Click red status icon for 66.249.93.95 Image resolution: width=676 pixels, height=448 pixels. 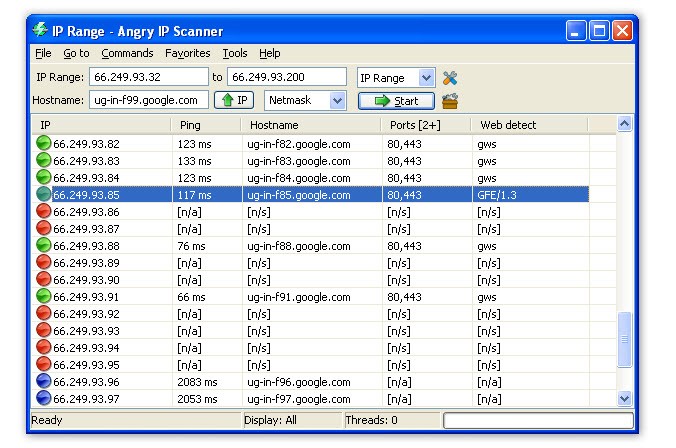coord(44,364)
